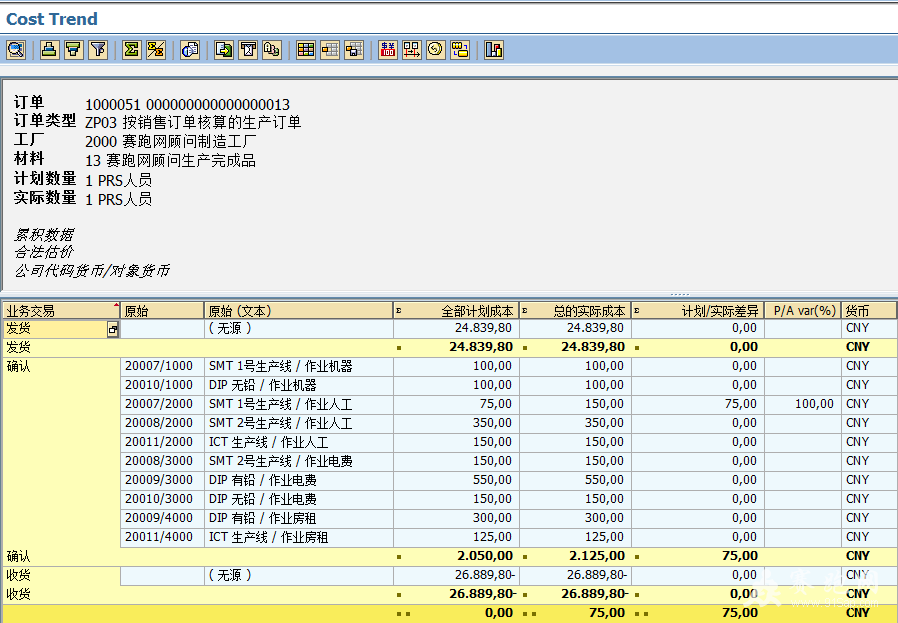Select cell 20010/1000
Viewport: 898px width, 623px height.
162,385
